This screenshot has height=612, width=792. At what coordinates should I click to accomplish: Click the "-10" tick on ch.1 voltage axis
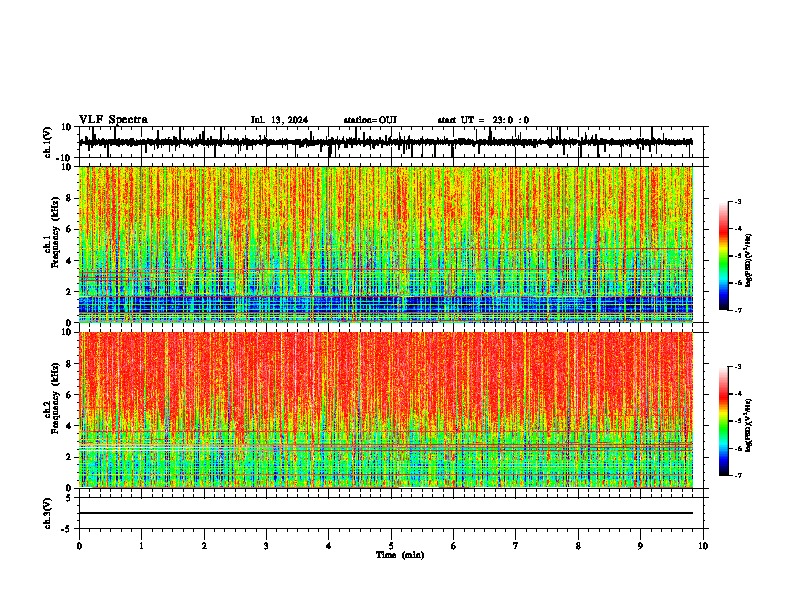pos(65,158)
